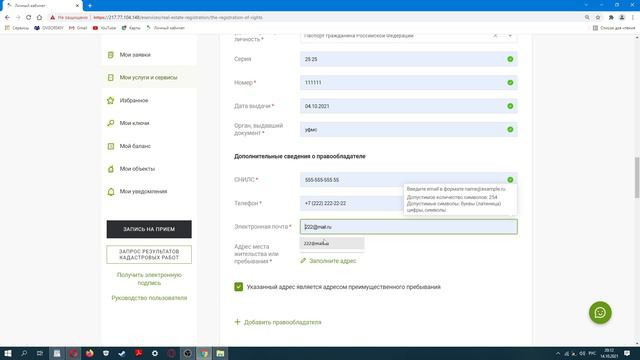Open browser home page
The image size is (640, 360).
(39, 18)
